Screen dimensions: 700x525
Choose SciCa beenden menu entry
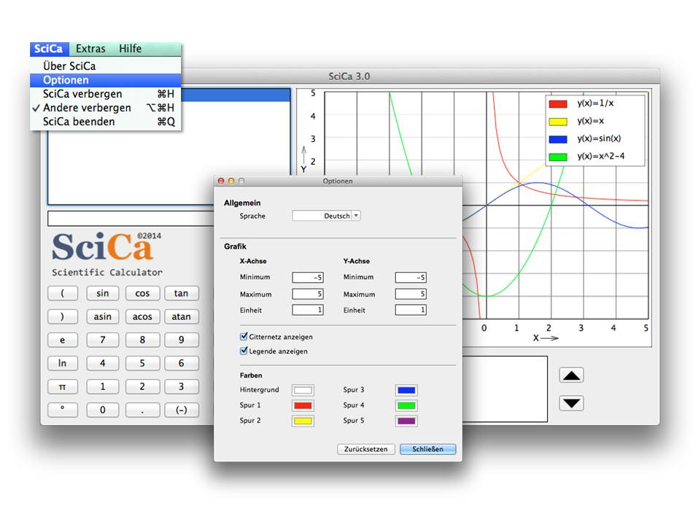[x=79, y=122]
